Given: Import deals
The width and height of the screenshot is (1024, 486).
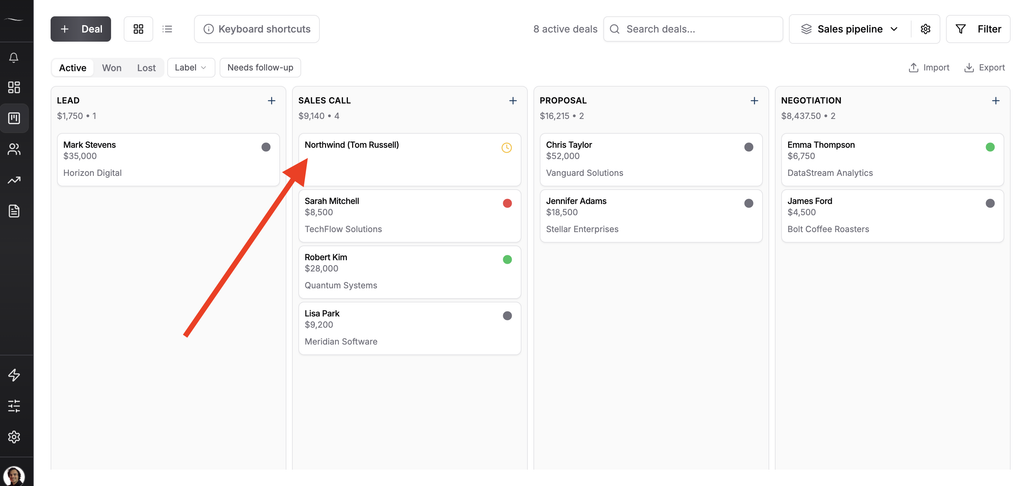Looking at the screenshot, I should click(929, 67).
